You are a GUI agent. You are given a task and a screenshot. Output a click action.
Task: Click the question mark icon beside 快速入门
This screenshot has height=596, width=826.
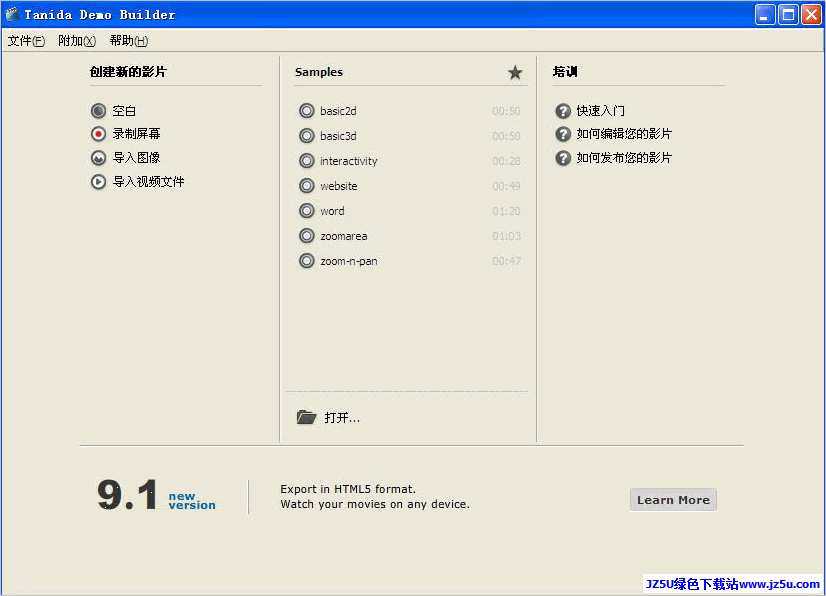(563, 111)
